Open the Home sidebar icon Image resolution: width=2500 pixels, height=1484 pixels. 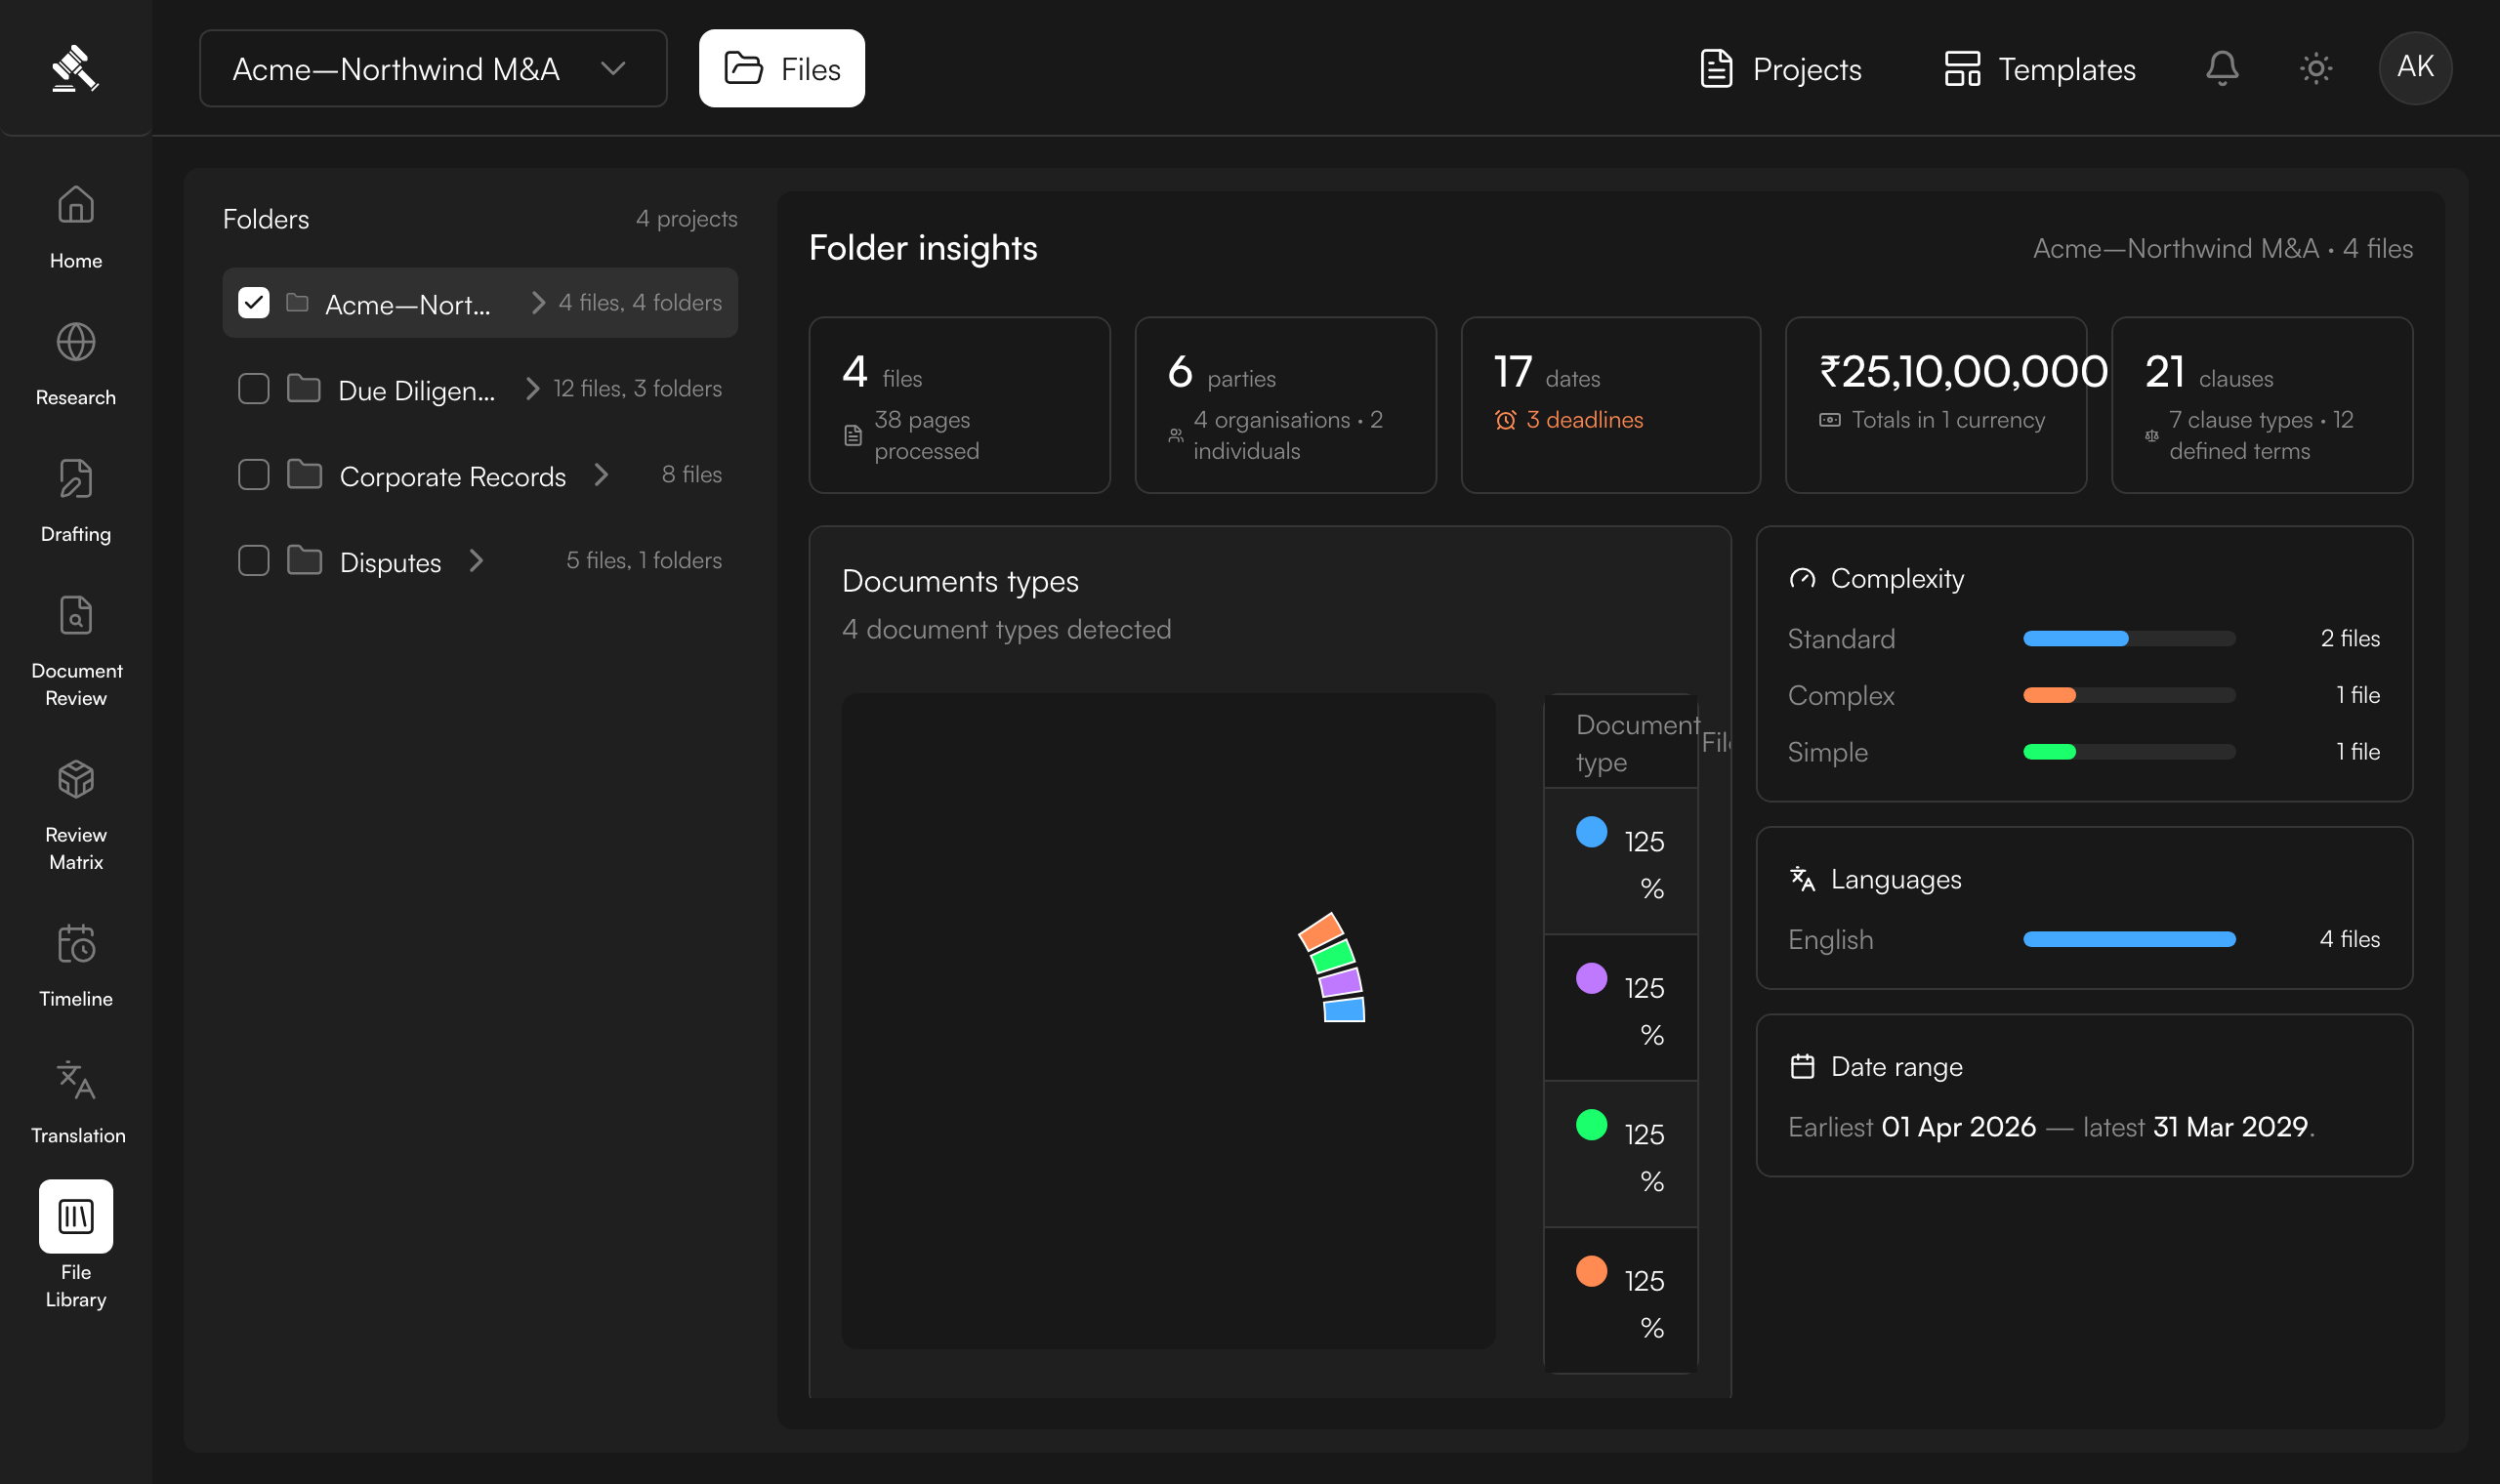tap(76, 205)
